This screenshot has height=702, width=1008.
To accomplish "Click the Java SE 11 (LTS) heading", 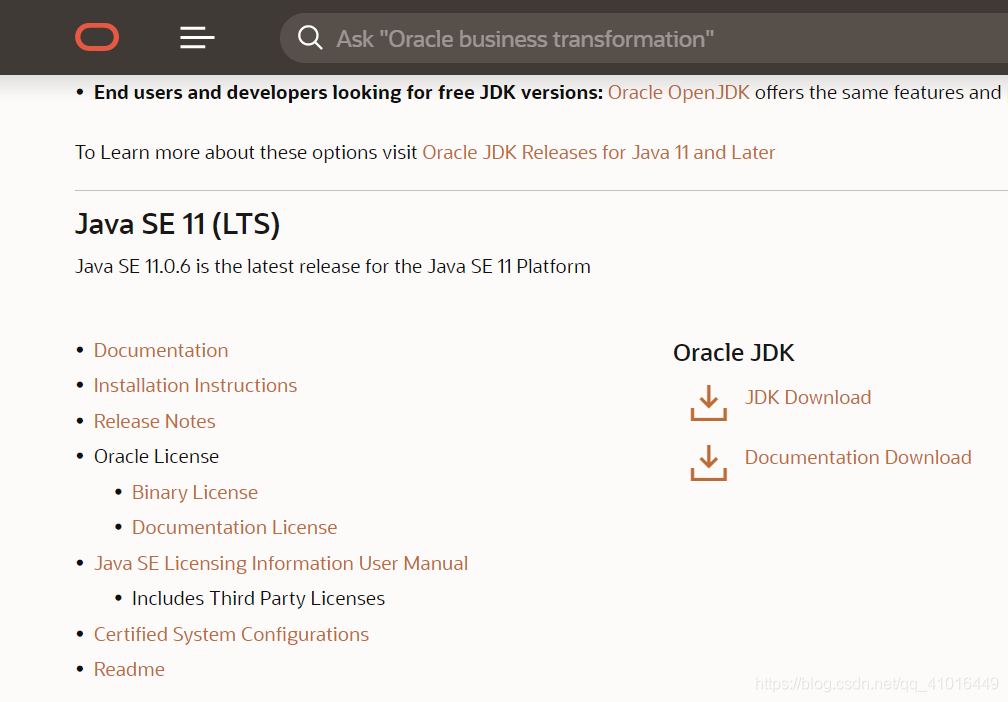I will pyautogui.click(x=177, y=224).
